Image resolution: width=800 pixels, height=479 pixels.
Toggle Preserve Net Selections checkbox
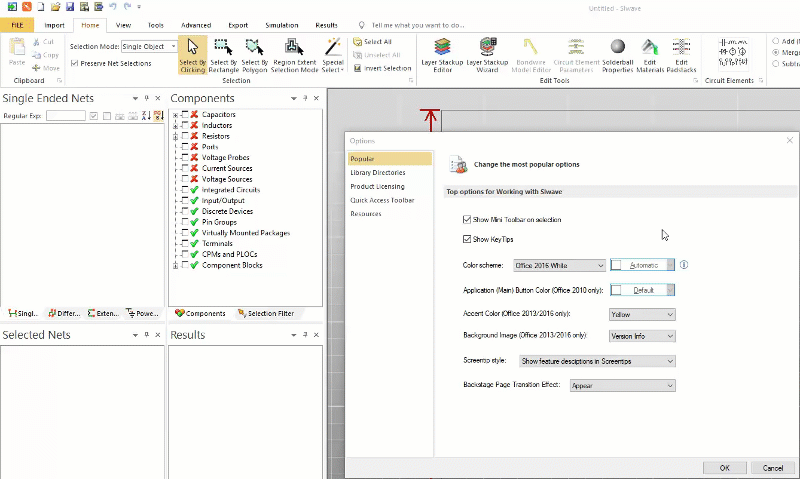[x=74, y=63]
